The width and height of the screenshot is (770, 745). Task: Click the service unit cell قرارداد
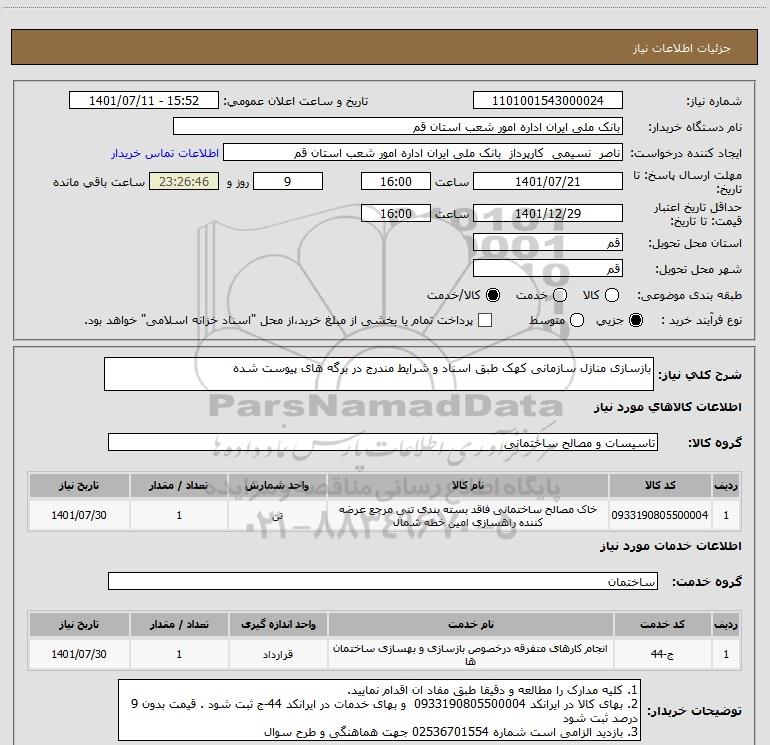pyautogui.click(x=278, y=654)
